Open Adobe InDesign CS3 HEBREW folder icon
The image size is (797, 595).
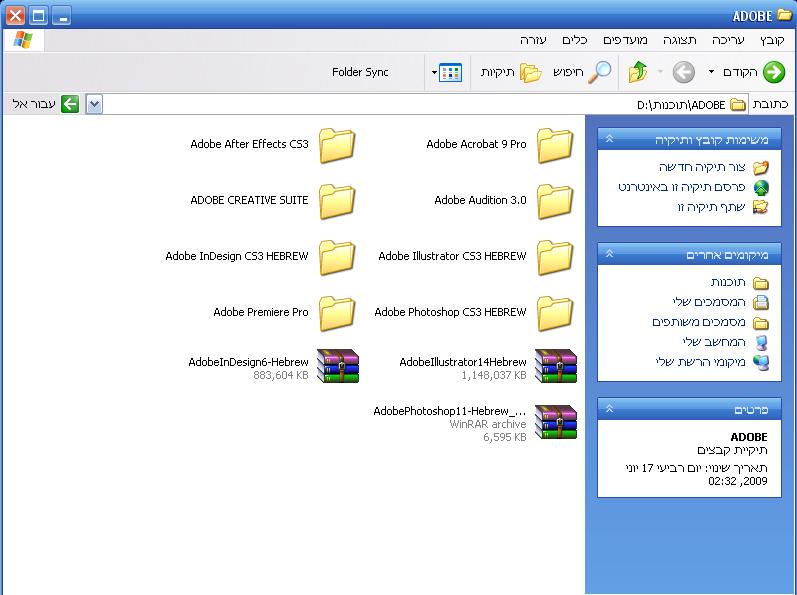(337, 257)
